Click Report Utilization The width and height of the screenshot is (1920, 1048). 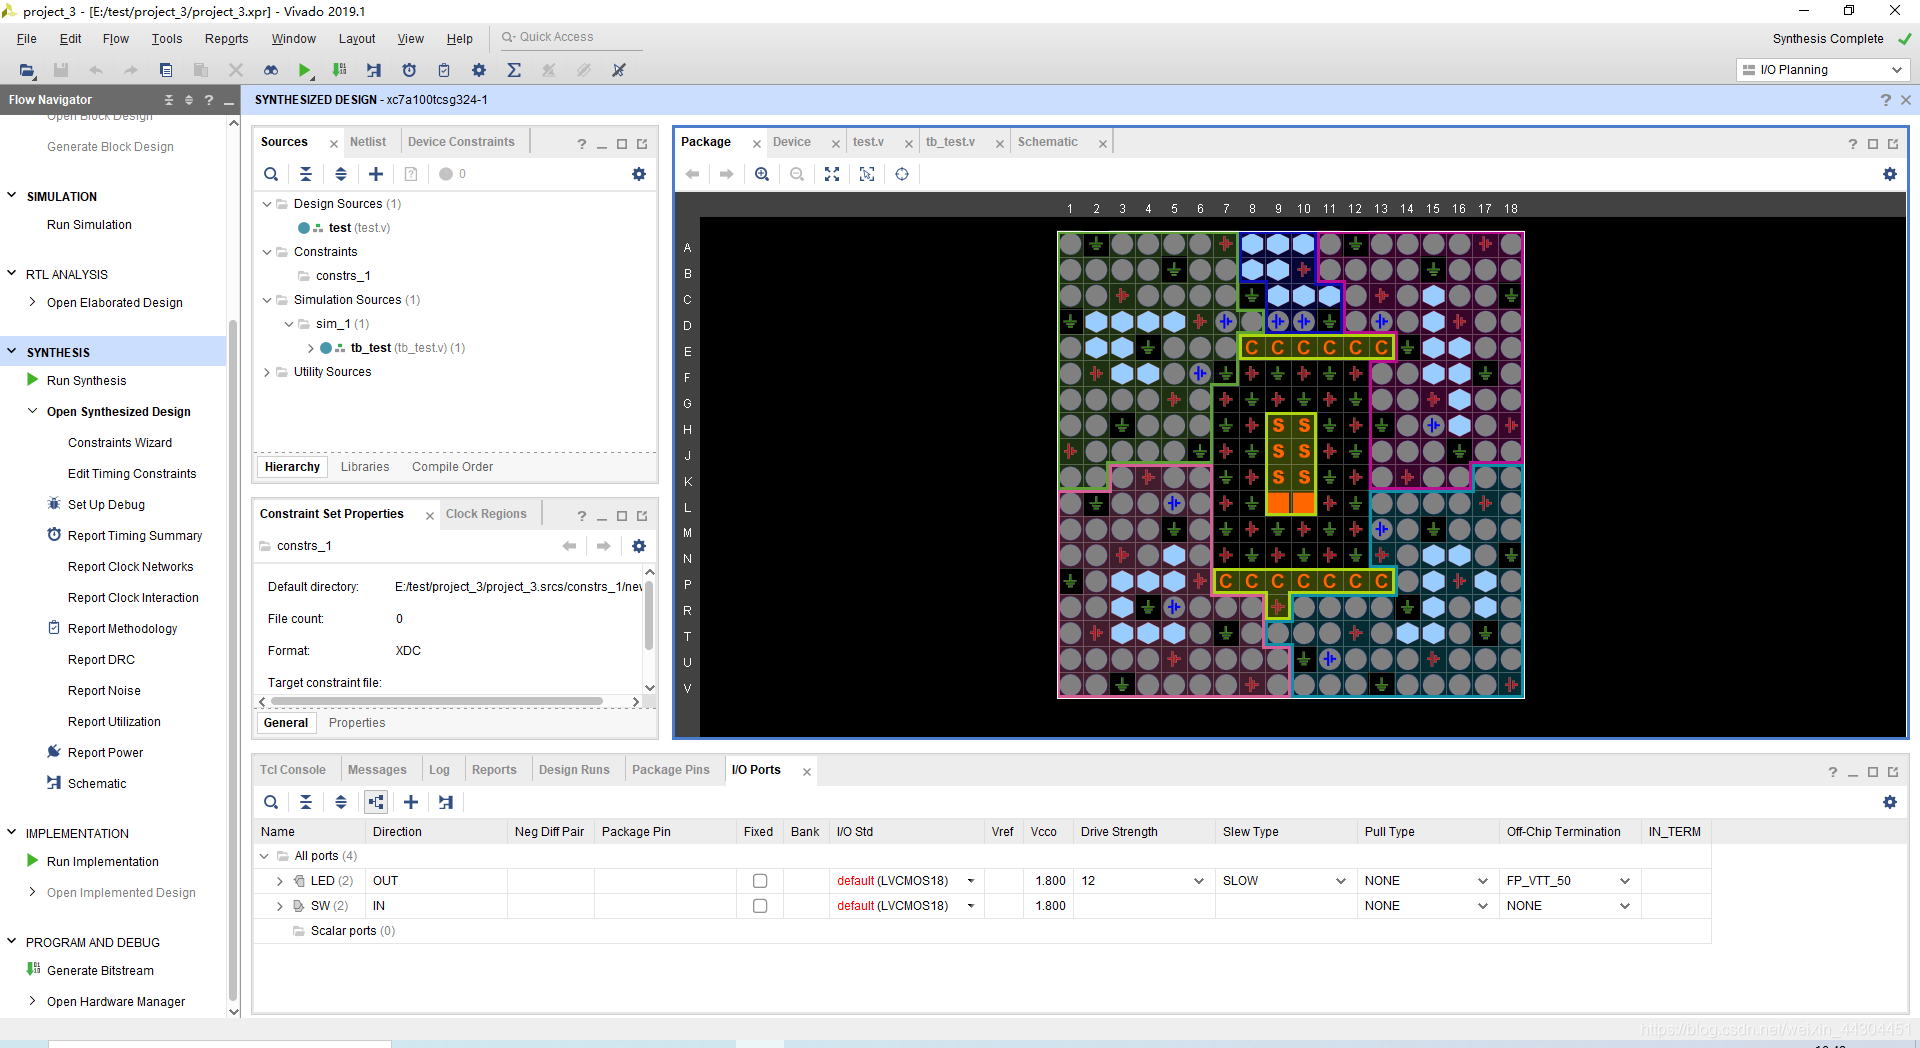[114, 722]
